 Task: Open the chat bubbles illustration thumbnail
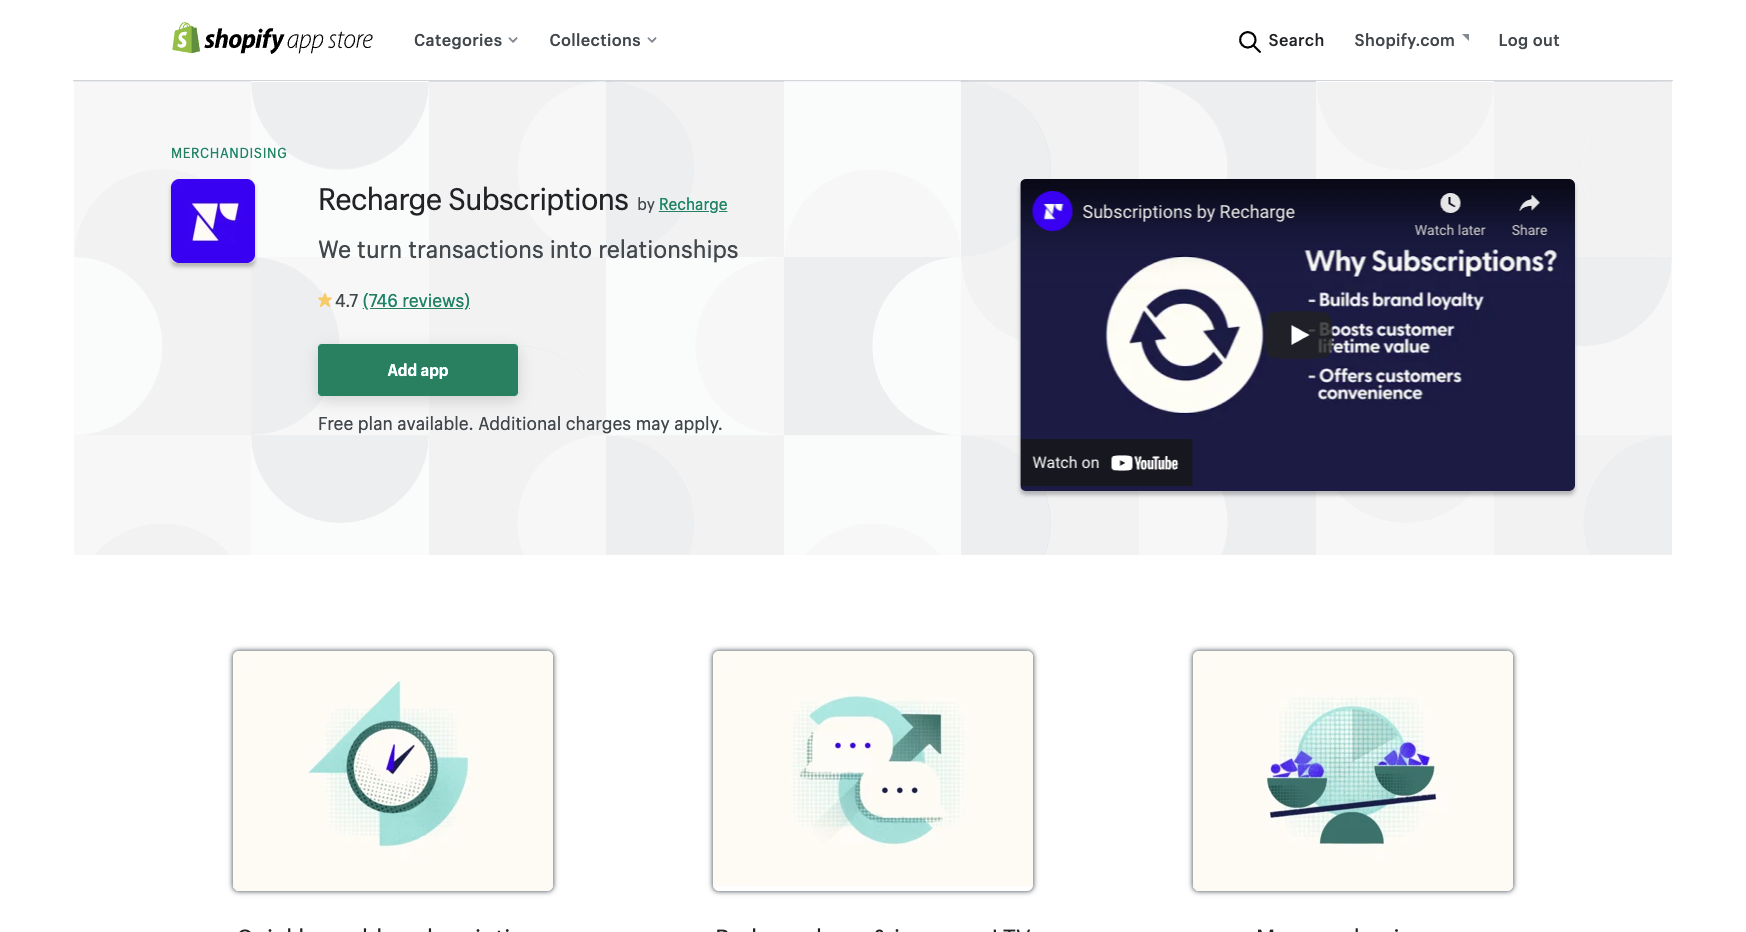[873, 771]
